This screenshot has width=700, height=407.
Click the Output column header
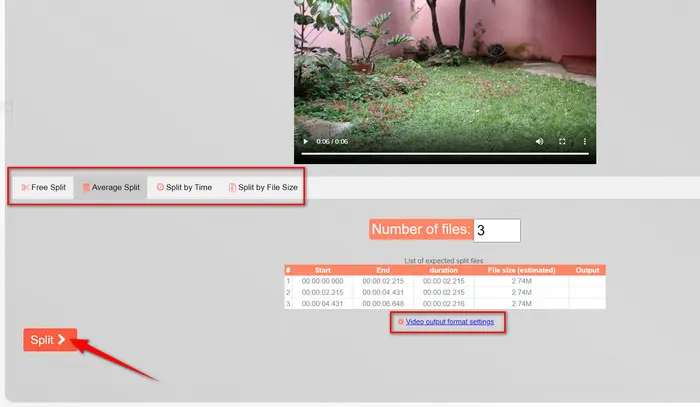(x=587, y=270)
